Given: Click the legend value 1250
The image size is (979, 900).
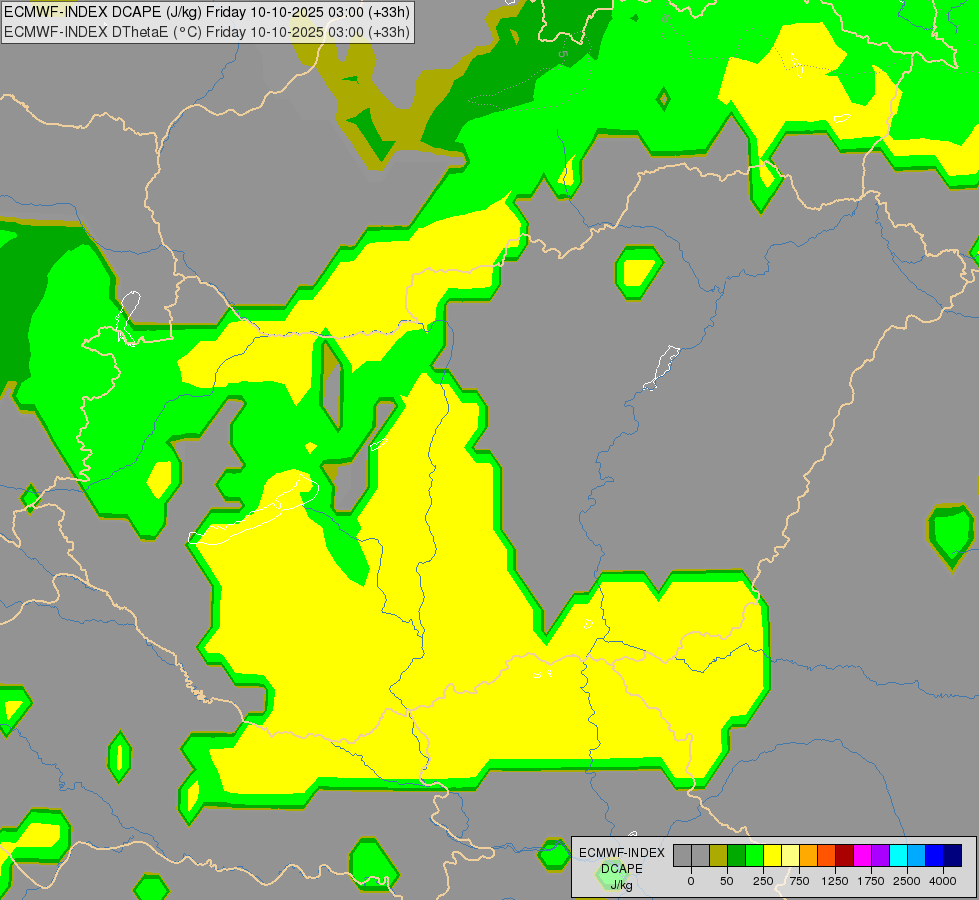Looking at the screenshot, I should pyautogui.click(x=835, y=881).
